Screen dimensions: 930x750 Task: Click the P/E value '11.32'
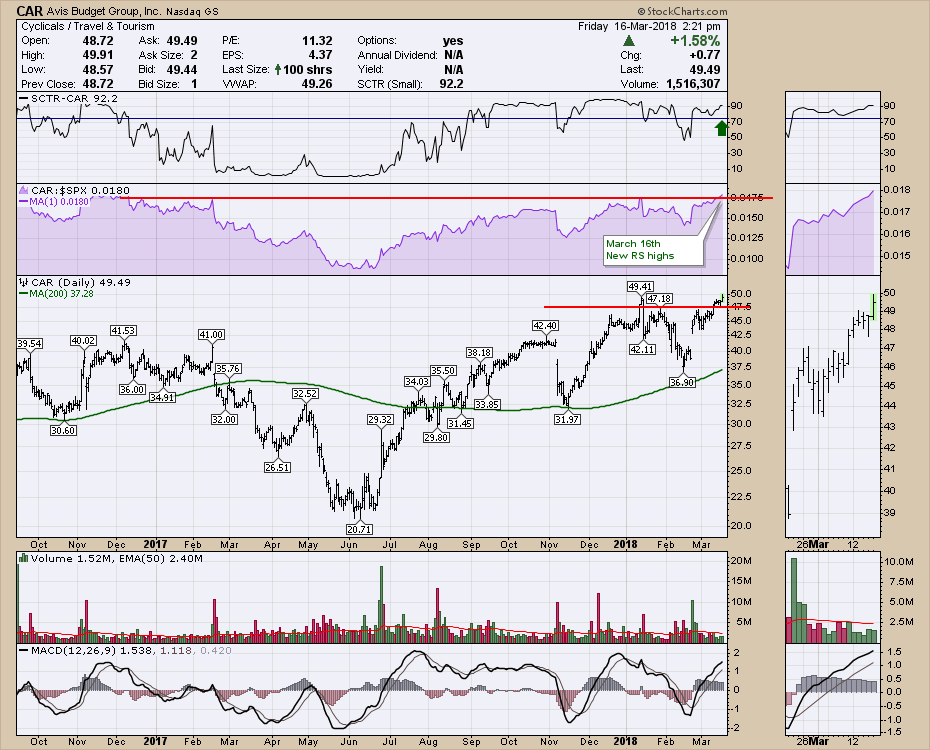(x=317, y=41)
